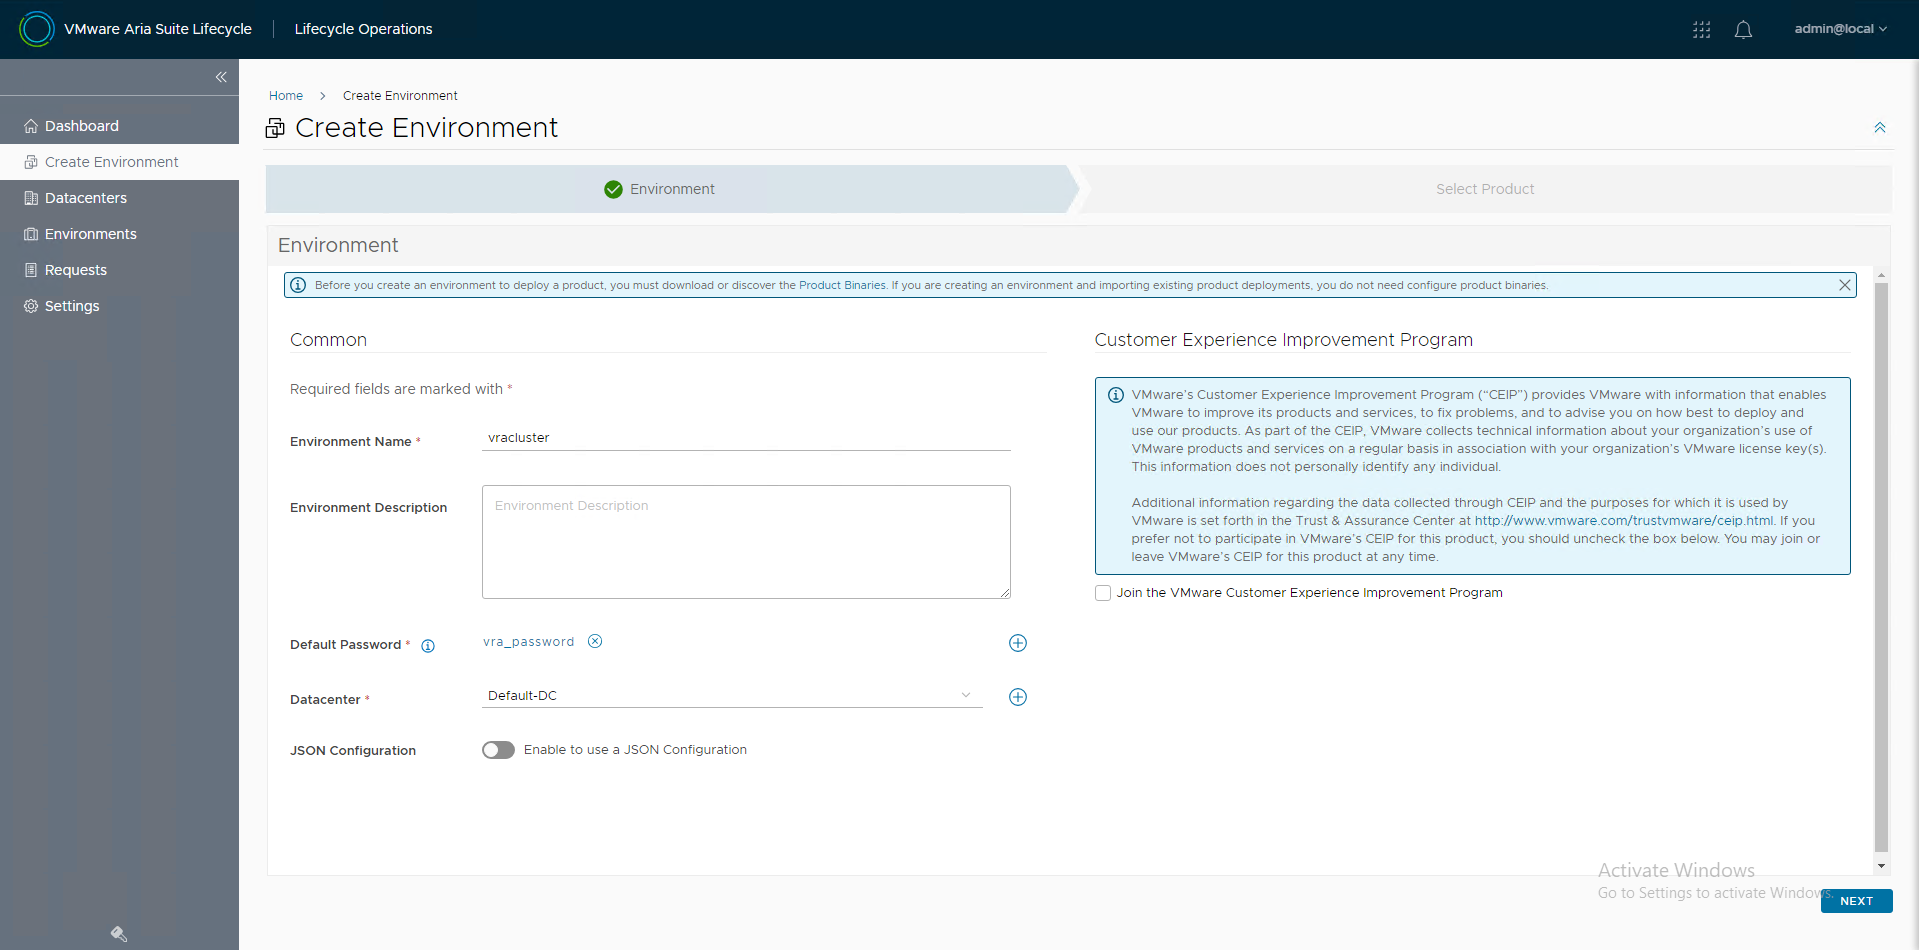The height and width of the screenshot is (950, 1919).
Task: Click the Environments sidebar icon
Action: [x=31, y=234]
